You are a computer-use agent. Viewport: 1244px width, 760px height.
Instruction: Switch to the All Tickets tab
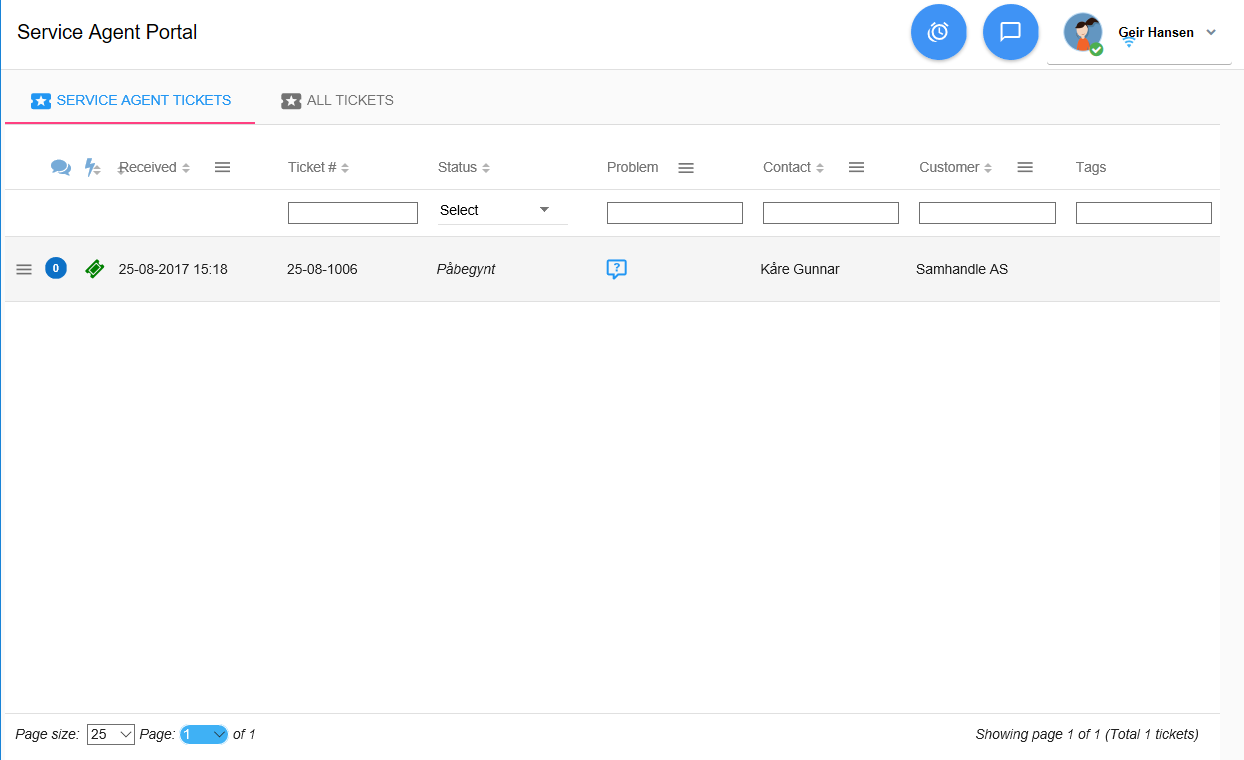pos(337,100)
